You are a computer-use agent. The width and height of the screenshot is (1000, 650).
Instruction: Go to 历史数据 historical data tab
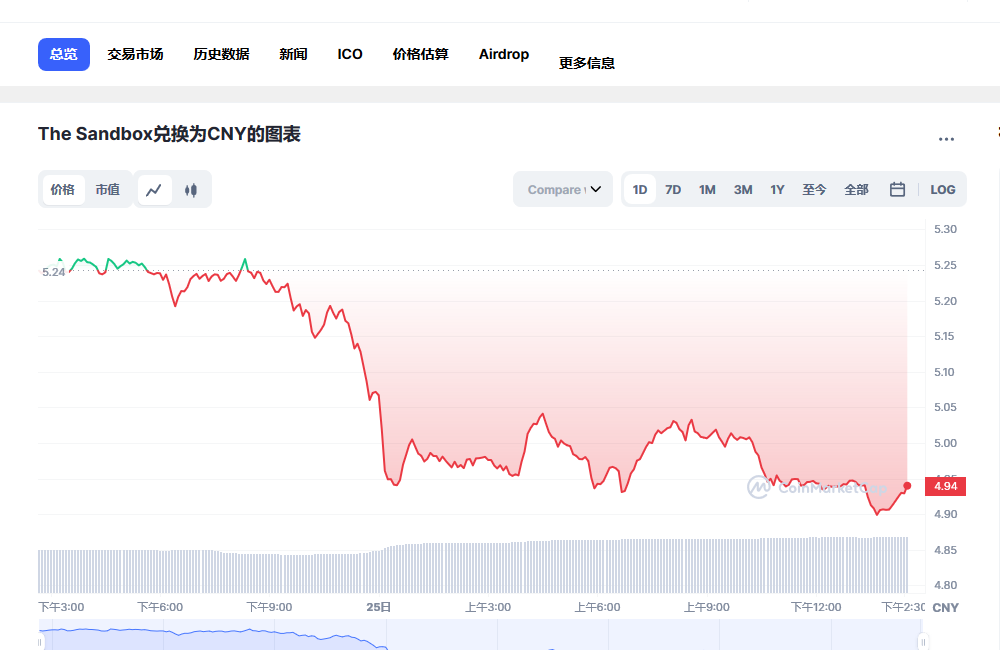click(221, 54)
